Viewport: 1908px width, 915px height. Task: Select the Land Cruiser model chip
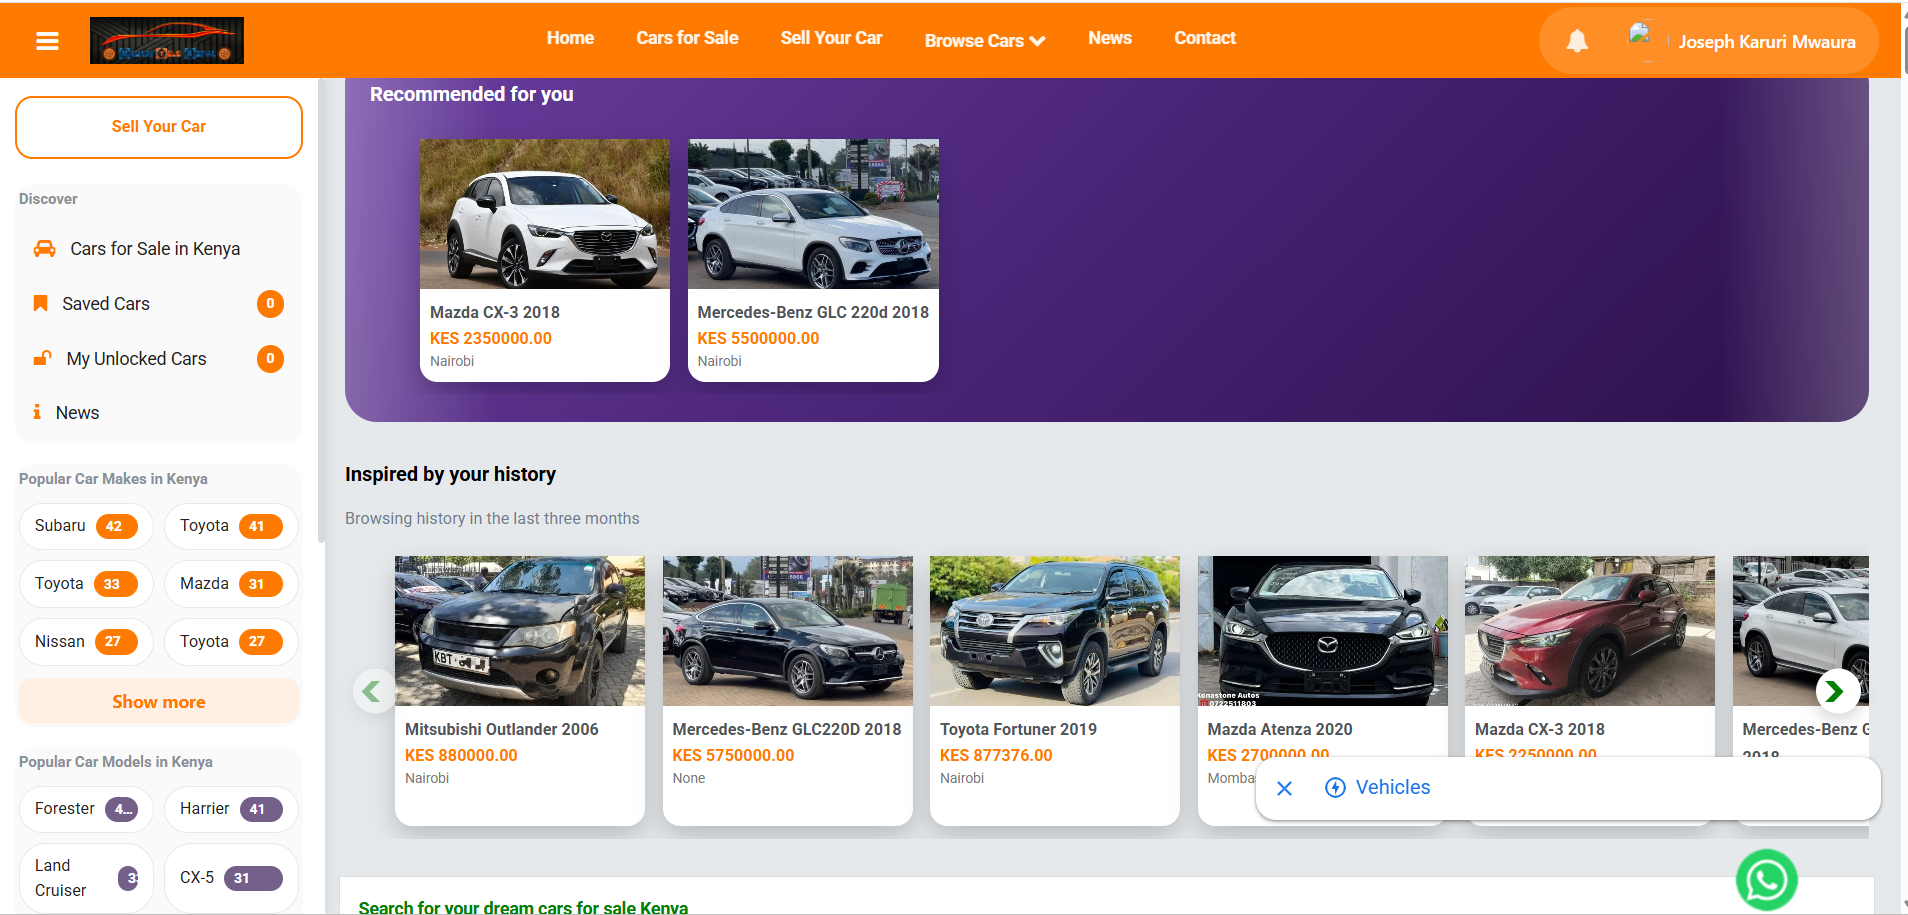86,878
